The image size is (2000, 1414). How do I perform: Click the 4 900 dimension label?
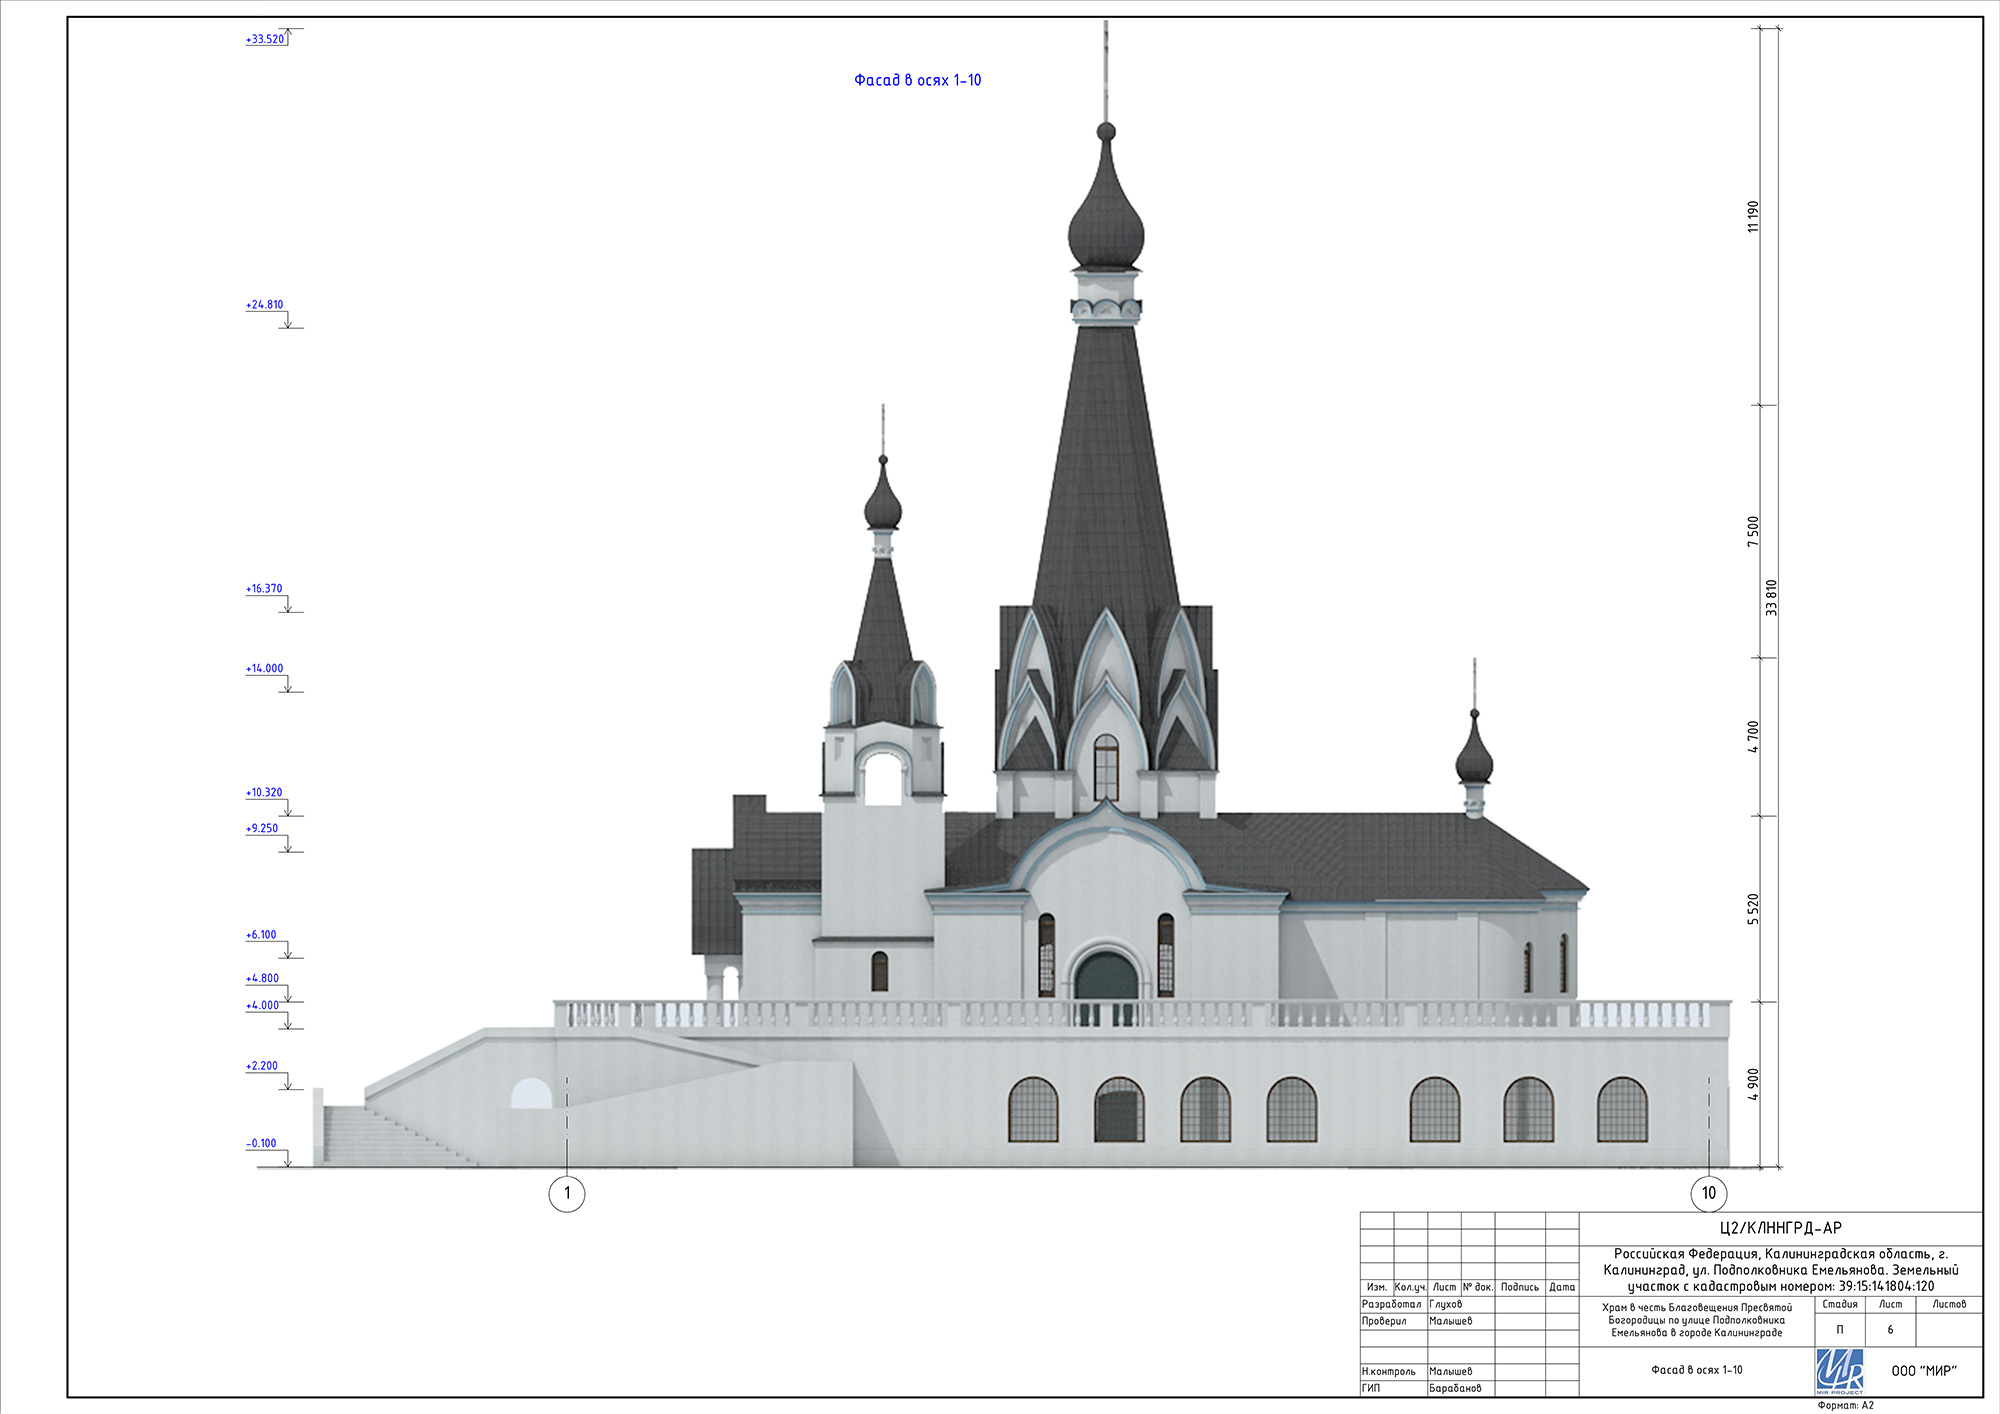[x=1752, y=1084]
